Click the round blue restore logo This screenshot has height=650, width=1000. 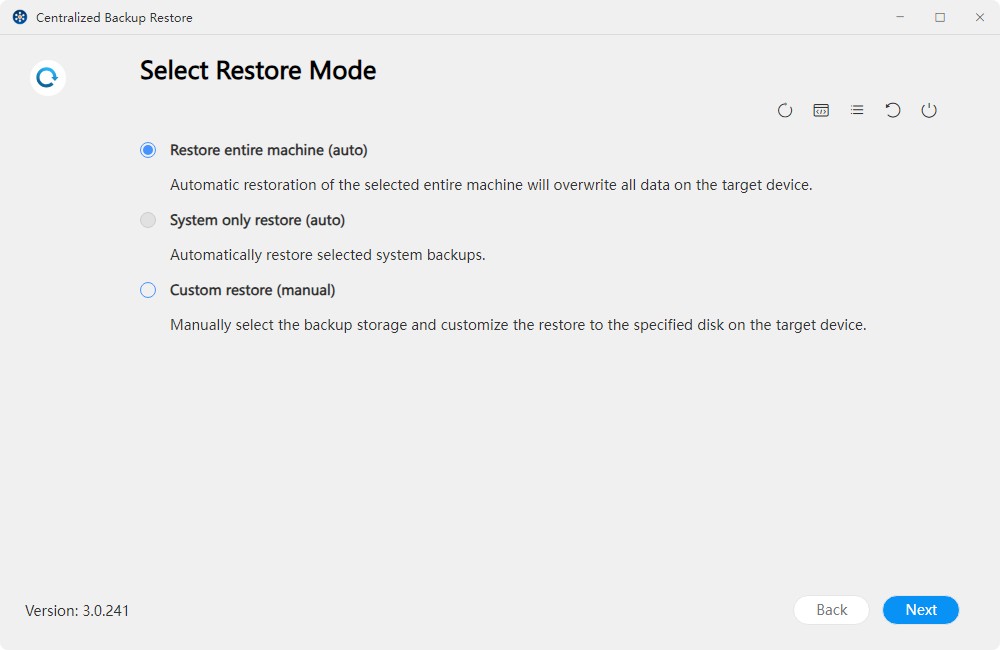click(x=48, y=77)
